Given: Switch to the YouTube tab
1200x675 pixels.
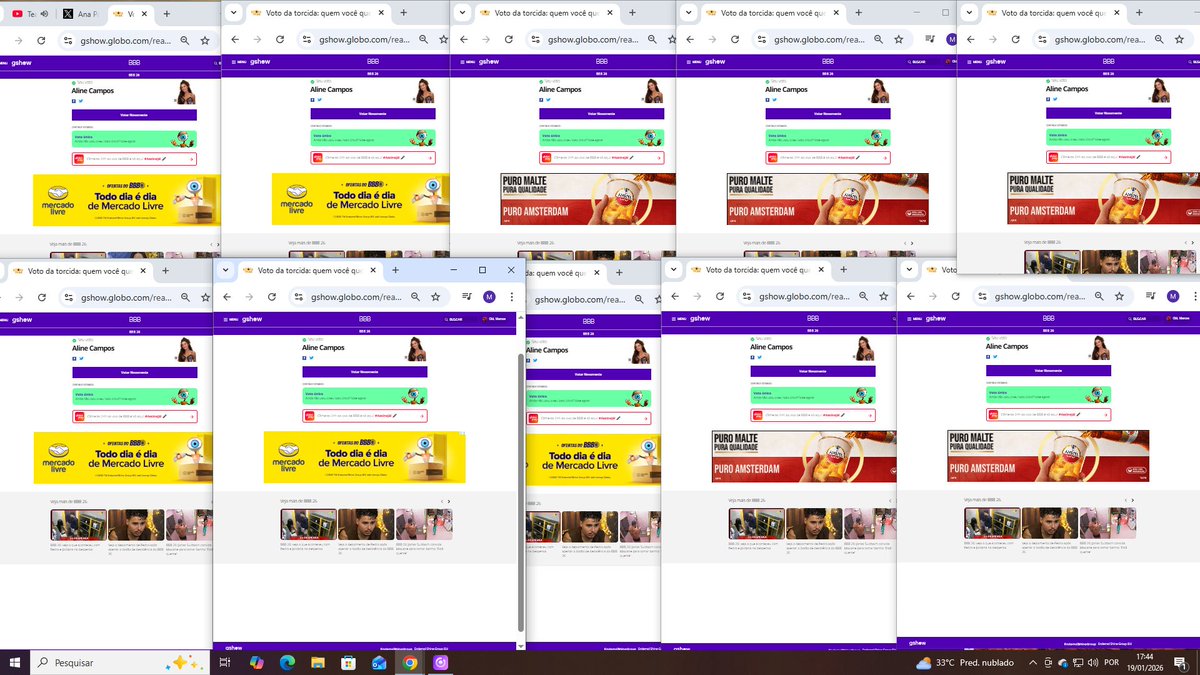Looking at the screenshot, I should 26,14.
